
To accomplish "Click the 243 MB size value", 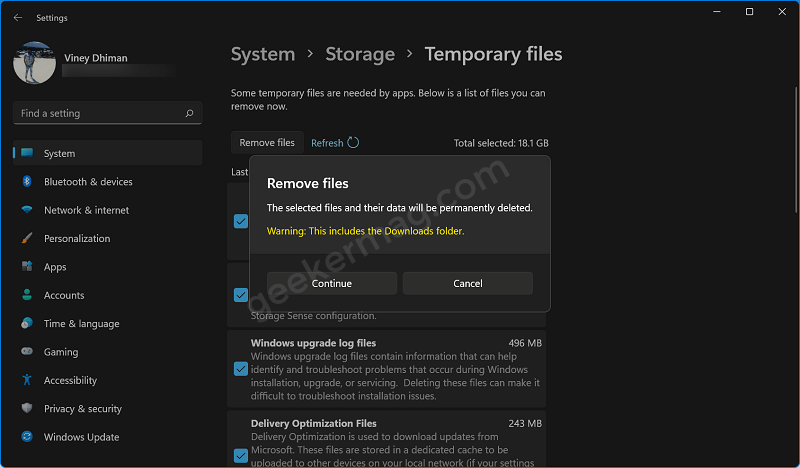I will point(525,423).
